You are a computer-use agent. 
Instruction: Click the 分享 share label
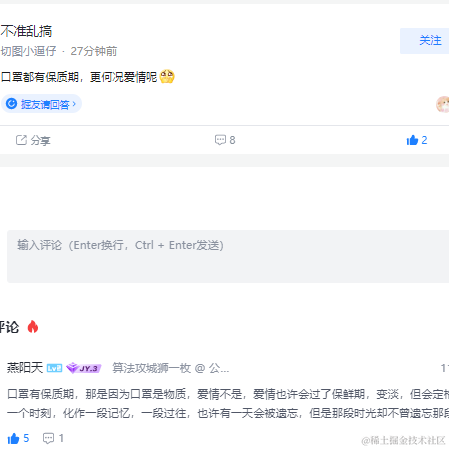pyautogui.click(x=40, y=140)
